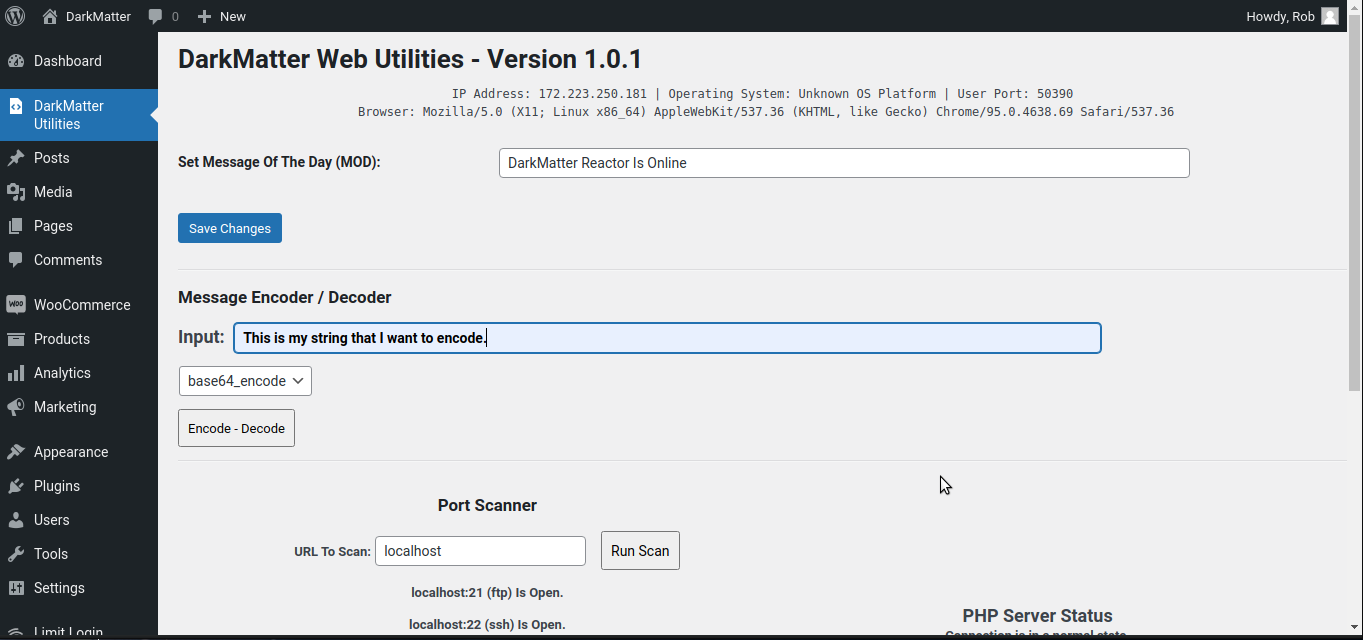
Task: Click the Browser user agent line
Action: click(766, 112)
